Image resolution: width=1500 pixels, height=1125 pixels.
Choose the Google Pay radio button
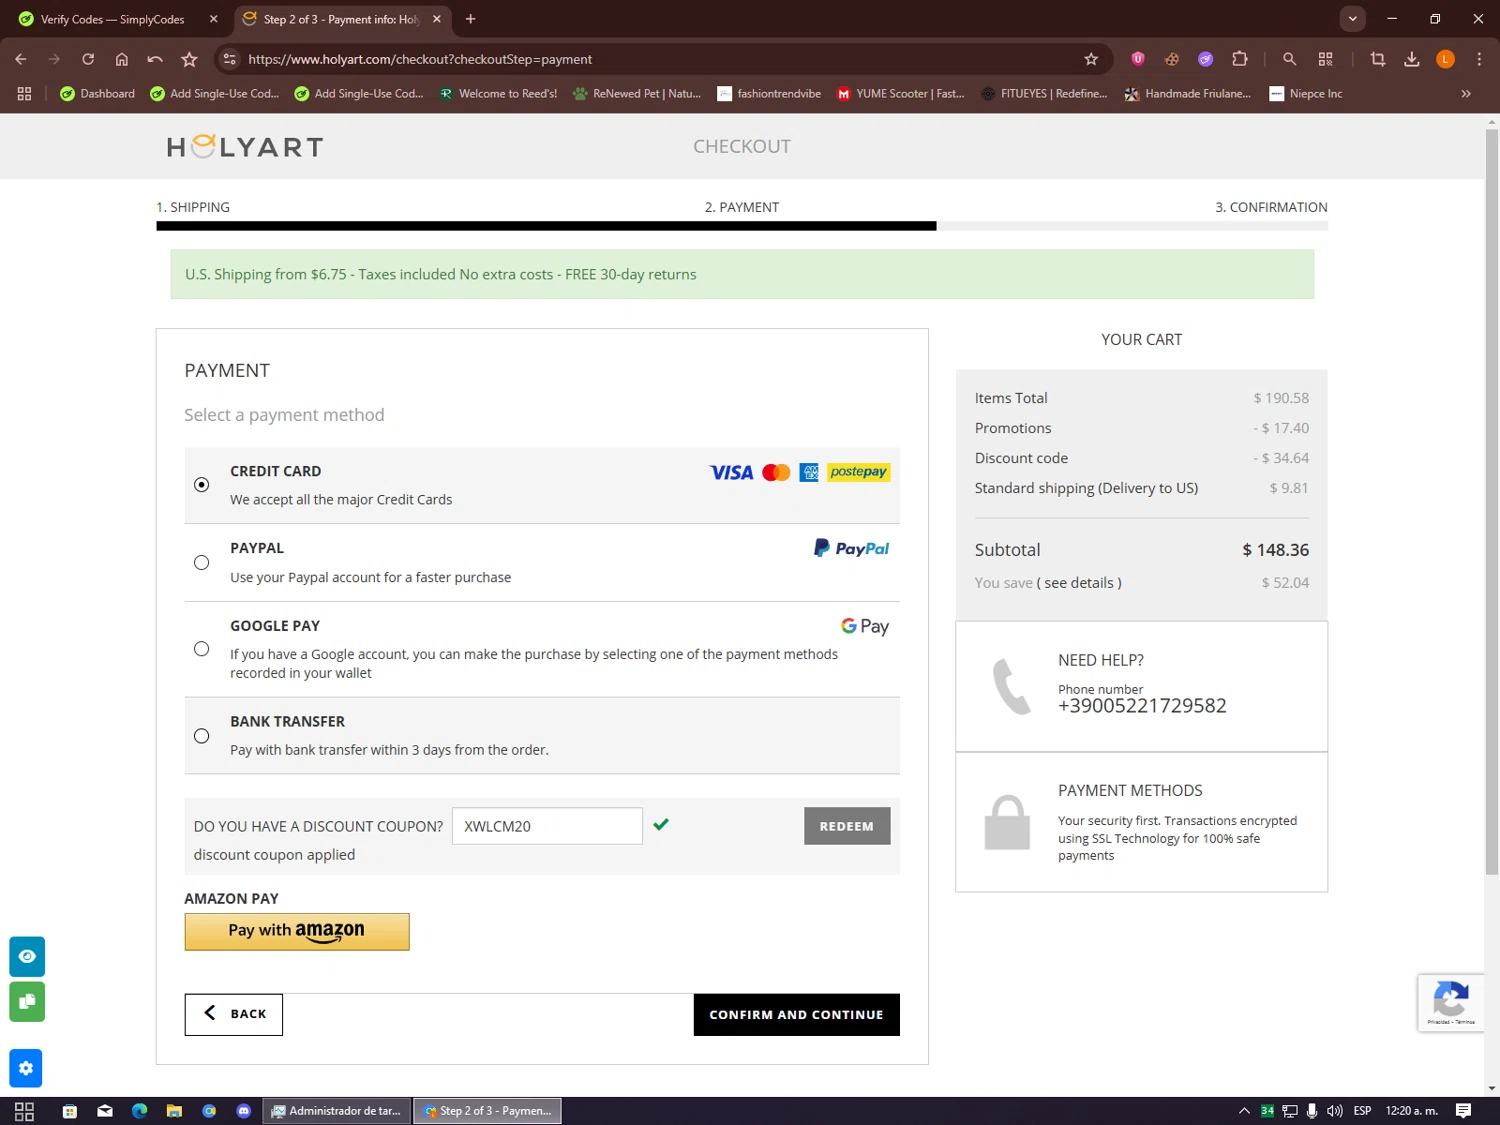click(201, 649)
